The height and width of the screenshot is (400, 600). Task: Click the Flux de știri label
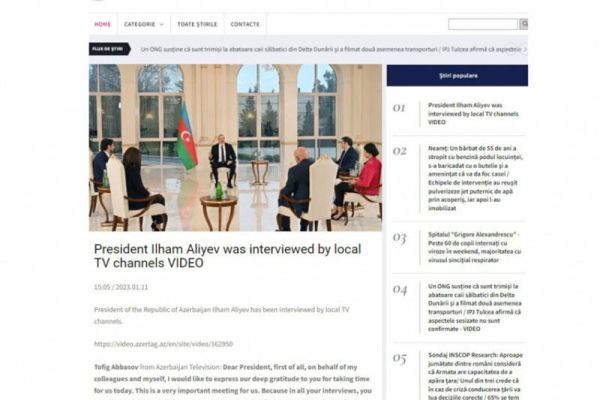click(x=109, y=49)
